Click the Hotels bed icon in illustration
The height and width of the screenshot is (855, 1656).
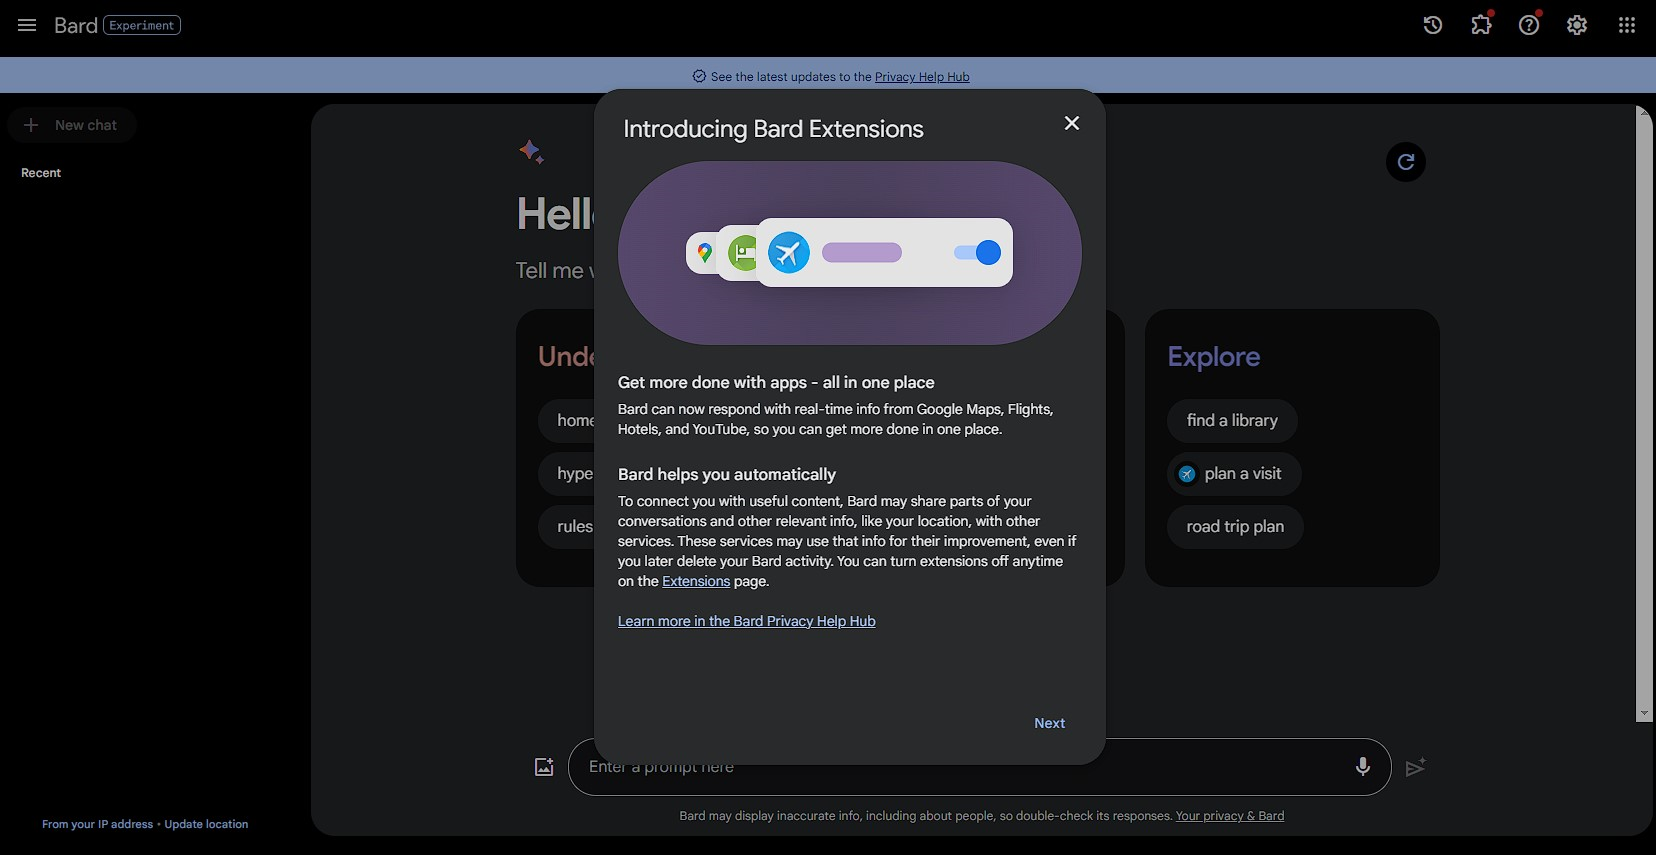745,253
